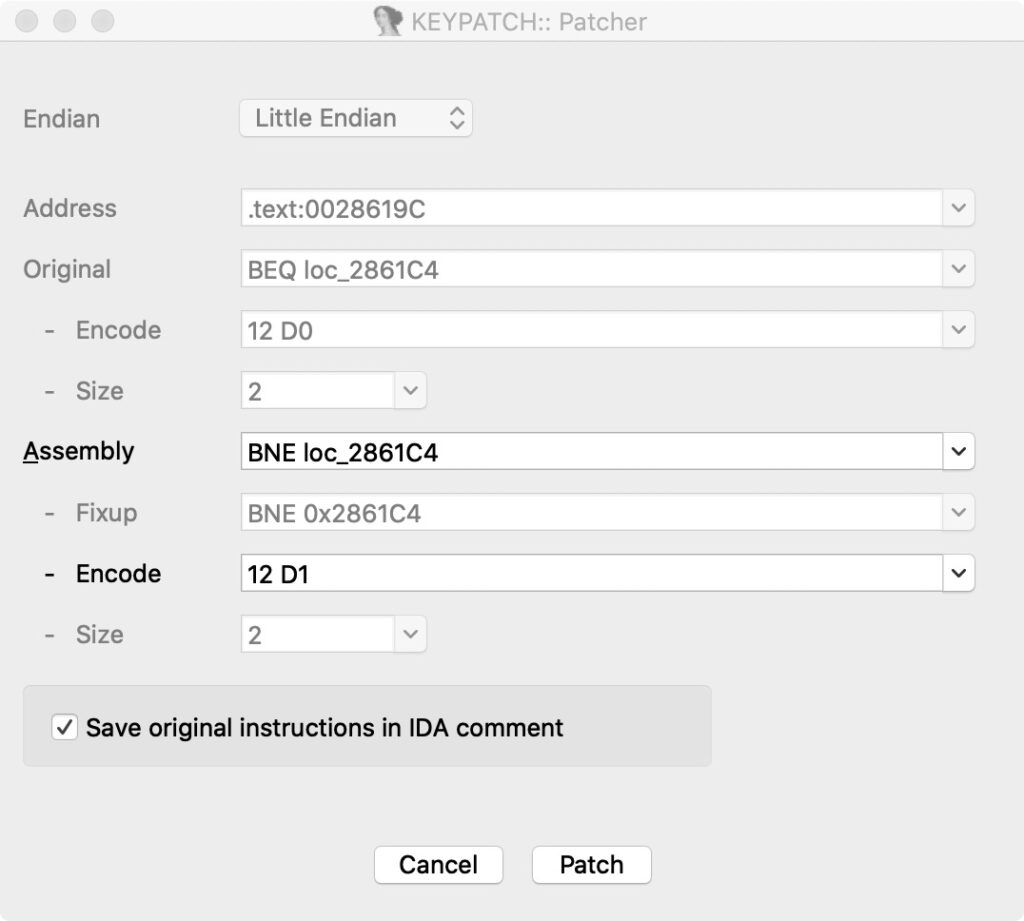This screenshot has height=921, width=1024.
Task: Open the Endian selection dropdown
Action: click(x=356, y=118)
